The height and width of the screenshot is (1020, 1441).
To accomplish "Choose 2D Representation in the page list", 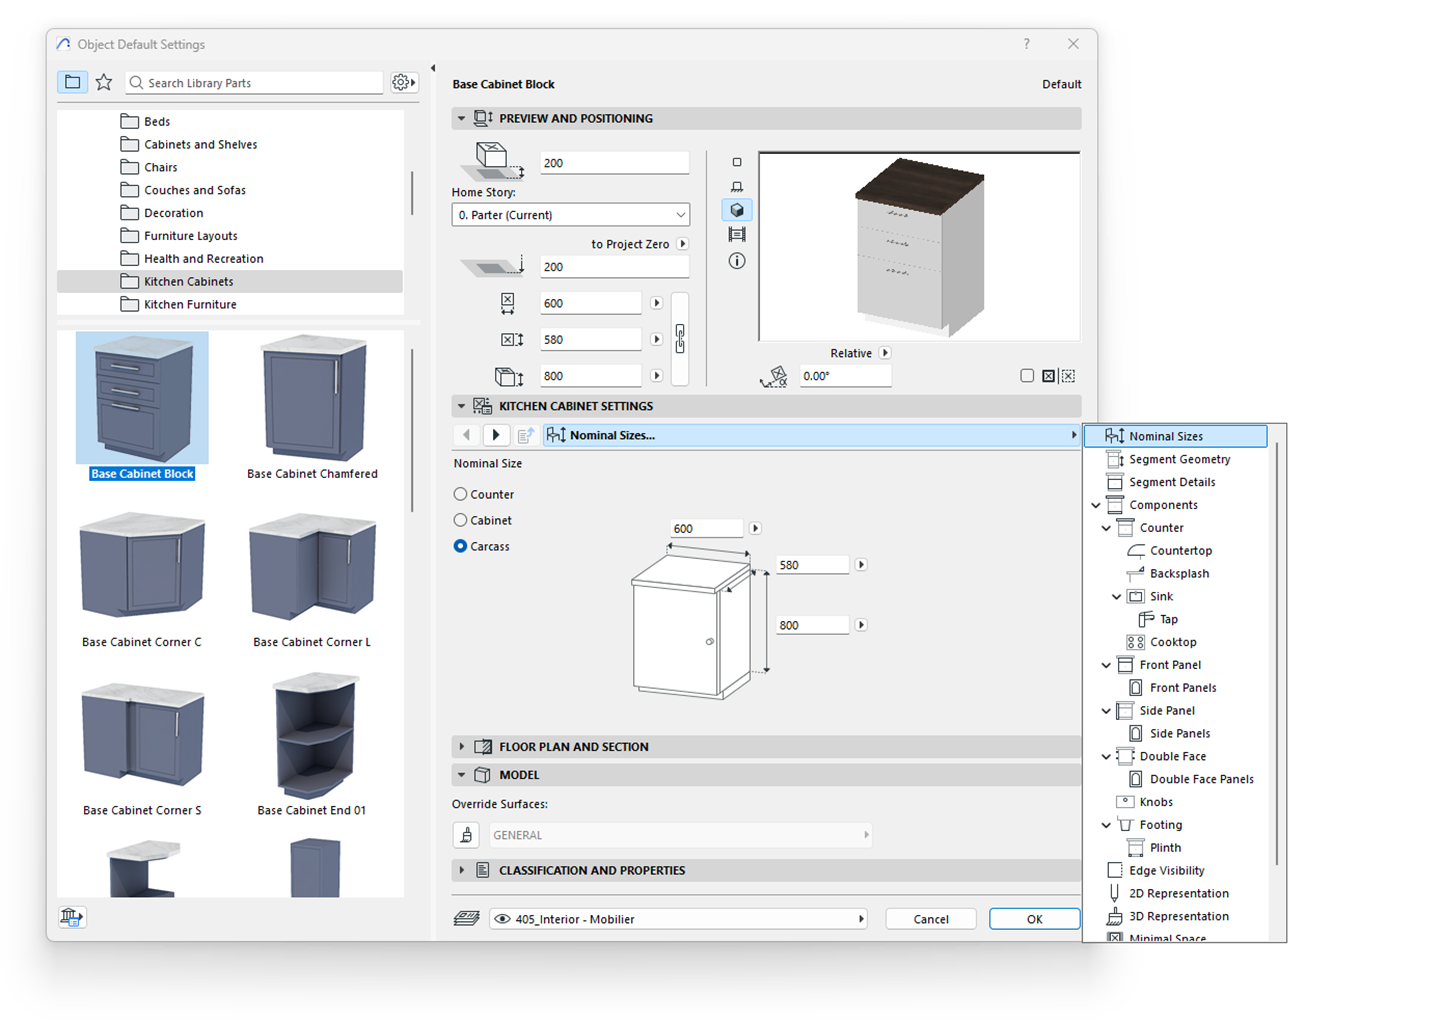I will click(x=1179, y=893).
